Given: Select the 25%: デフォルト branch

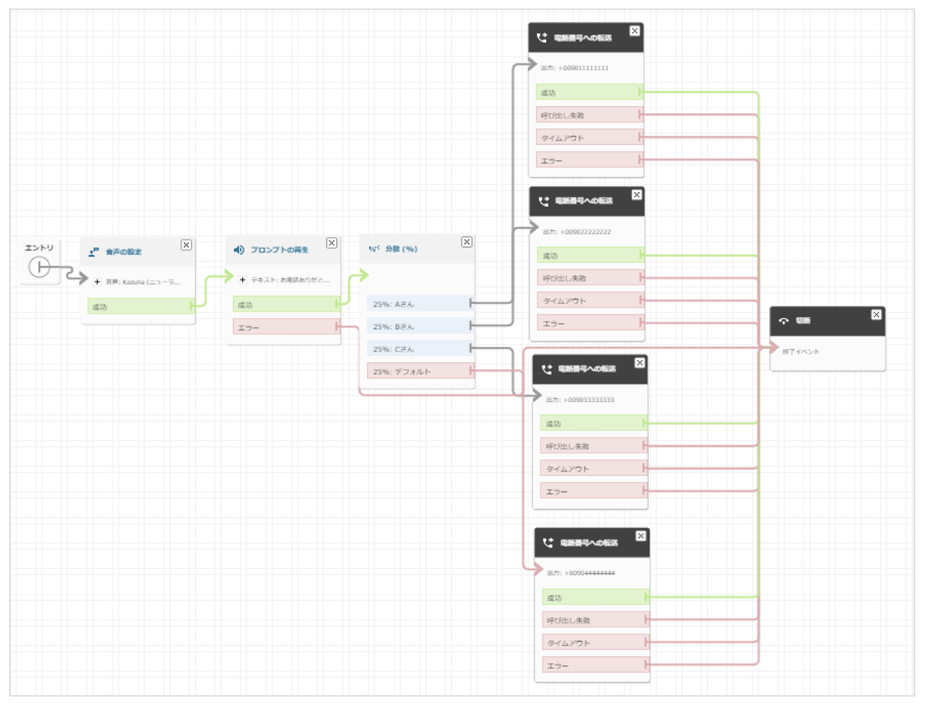Looking at the screenshot, I should (x=421, y=371).
